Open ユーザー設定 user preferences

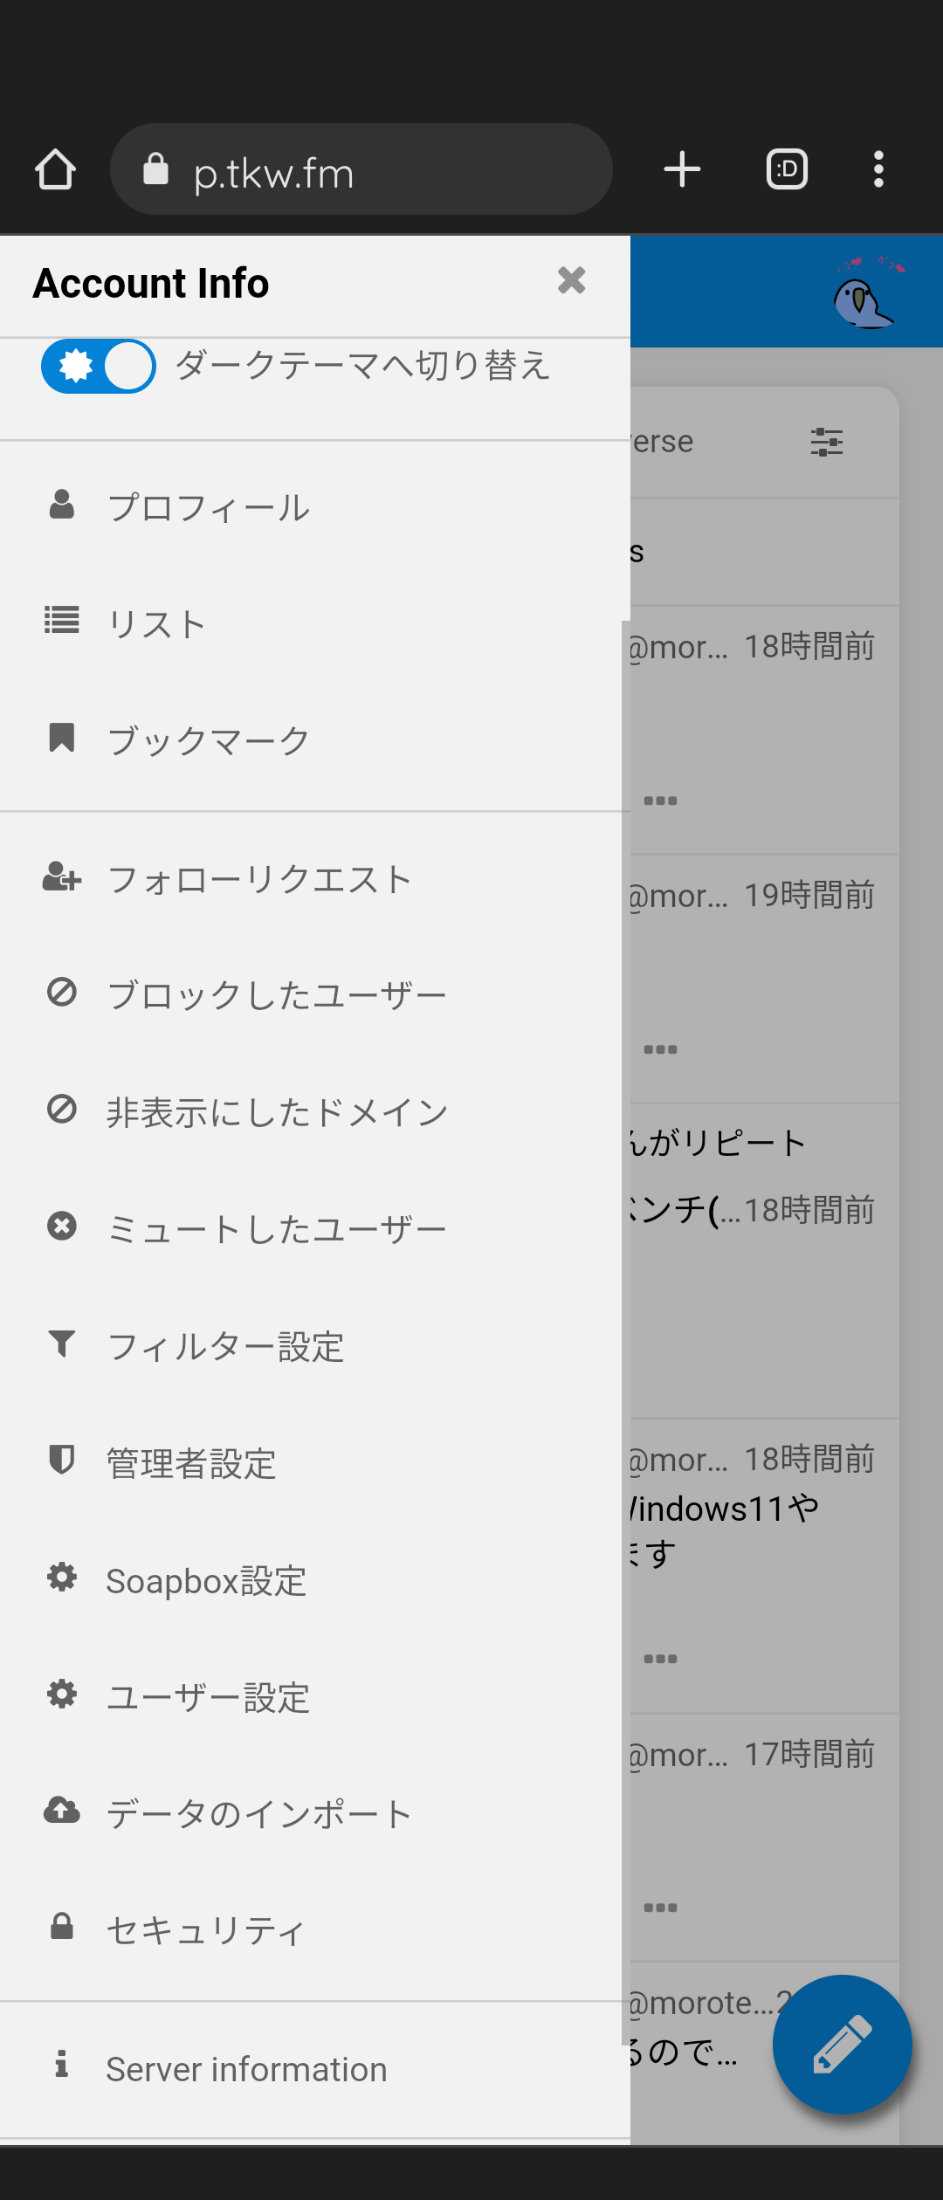(x=208, y=1697)
